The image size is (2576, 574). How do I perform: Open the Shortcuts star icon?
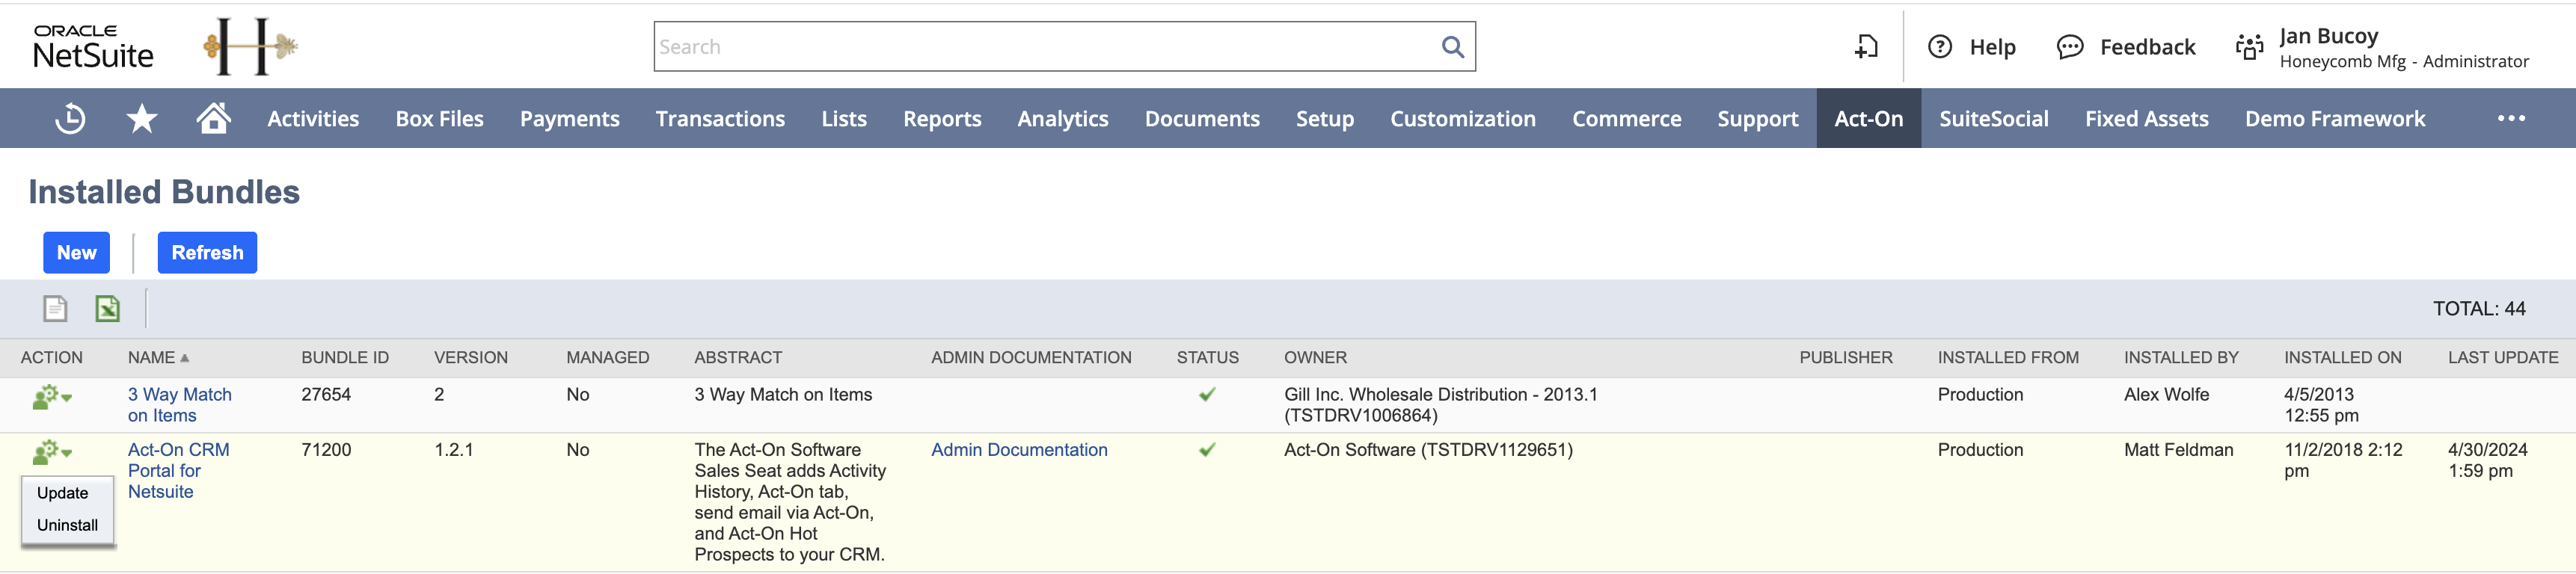tap(142, 119)
